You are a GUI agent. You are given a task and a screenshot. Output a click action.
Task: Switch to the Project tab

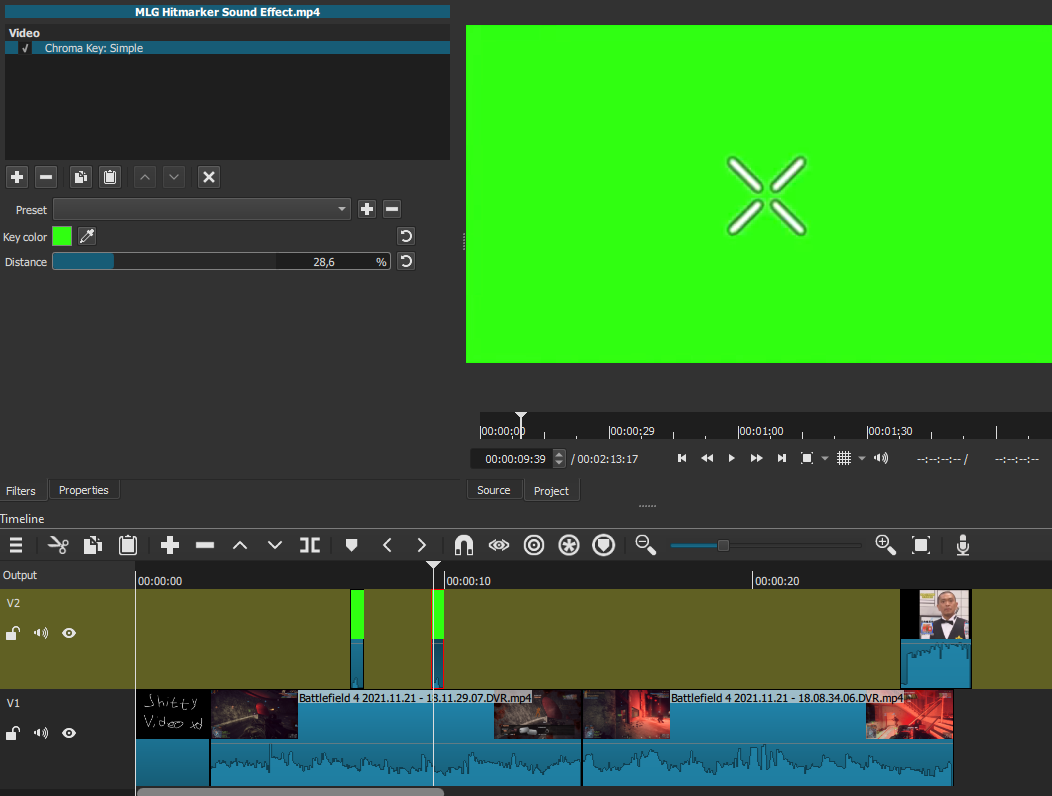click(551, 491)
